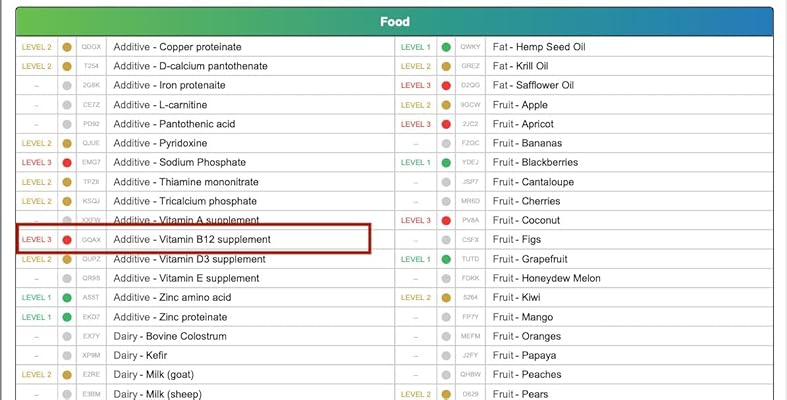Select the green dot beside Blackberries

pyautogui.click(x=446, y=162)
